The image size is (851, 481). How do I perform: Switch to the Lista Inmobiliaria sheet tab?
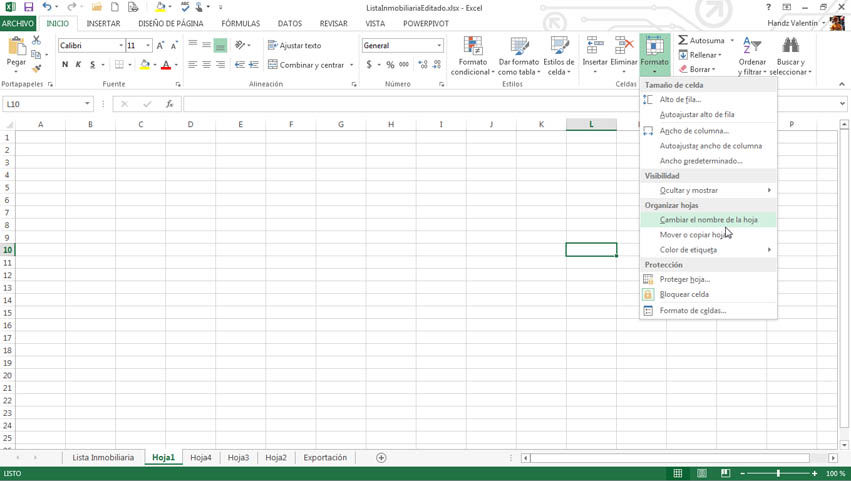click(x=102, y=458)
